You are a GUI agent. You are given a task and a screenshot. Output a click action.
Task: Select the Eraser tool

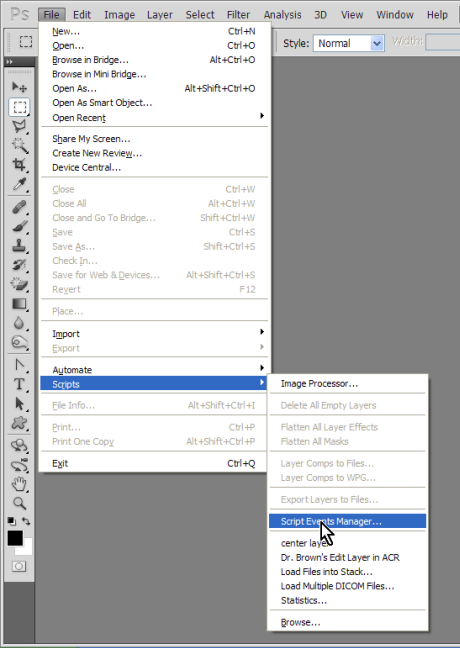pos(19,284)
